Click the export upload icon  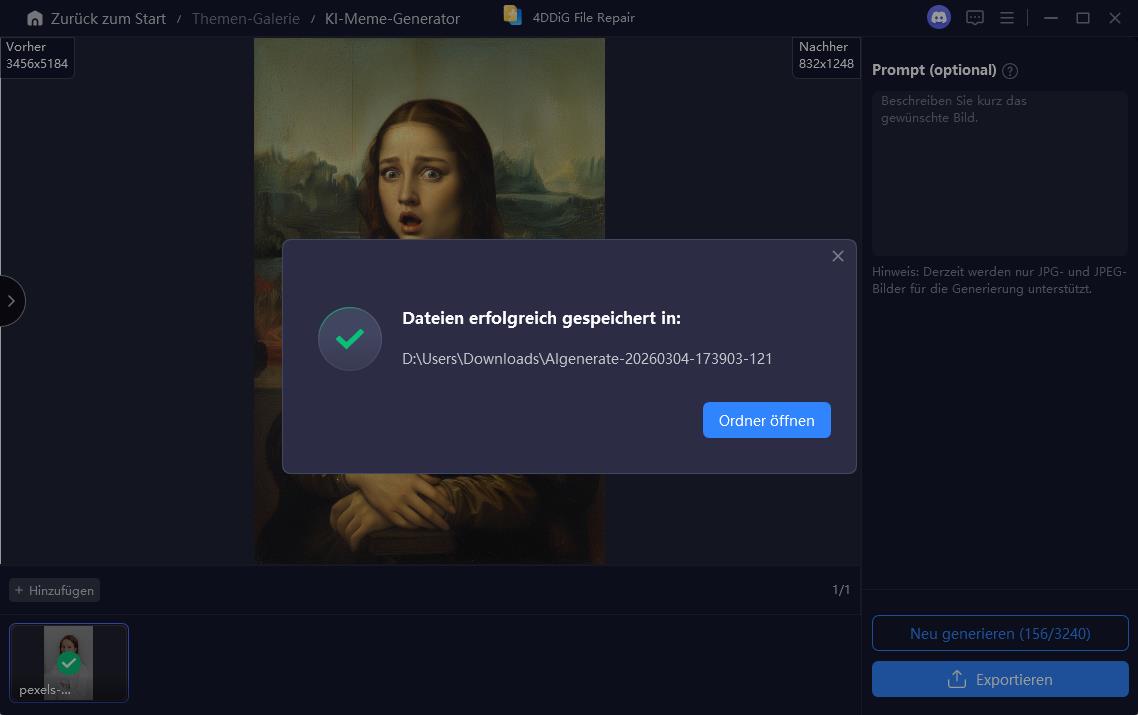pos(957,679)
